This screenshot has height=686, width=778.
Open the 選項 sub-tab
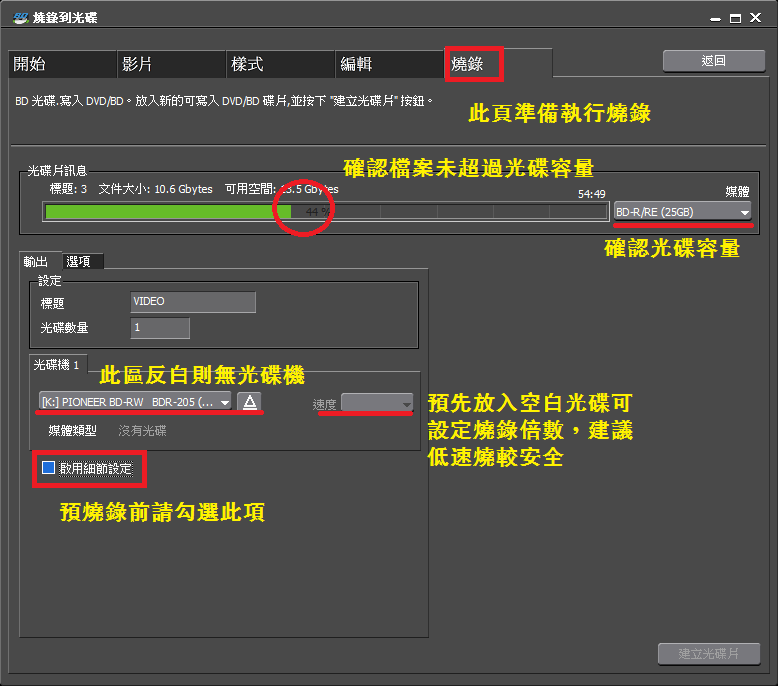(x=78, y=261)
